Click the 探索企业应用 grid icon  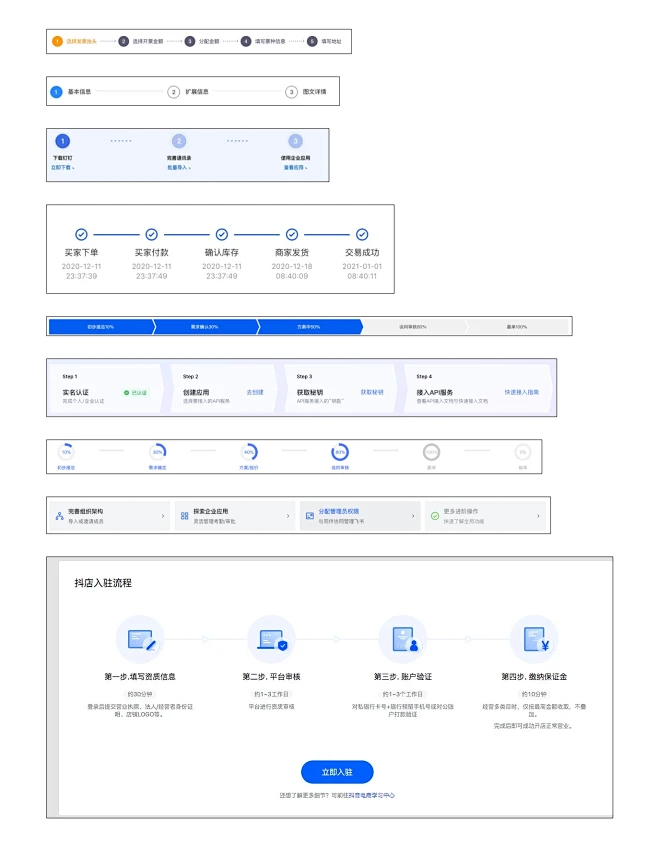[185, 516]
